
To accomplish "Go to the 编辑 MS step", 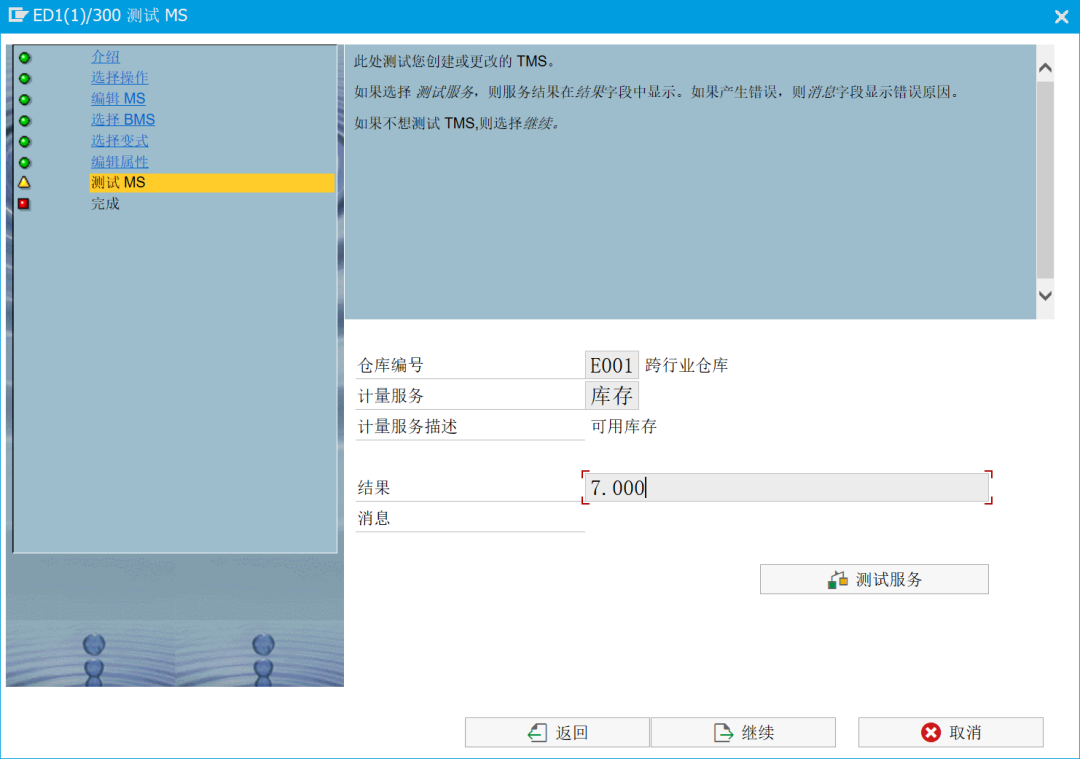I will pos(118,99).
